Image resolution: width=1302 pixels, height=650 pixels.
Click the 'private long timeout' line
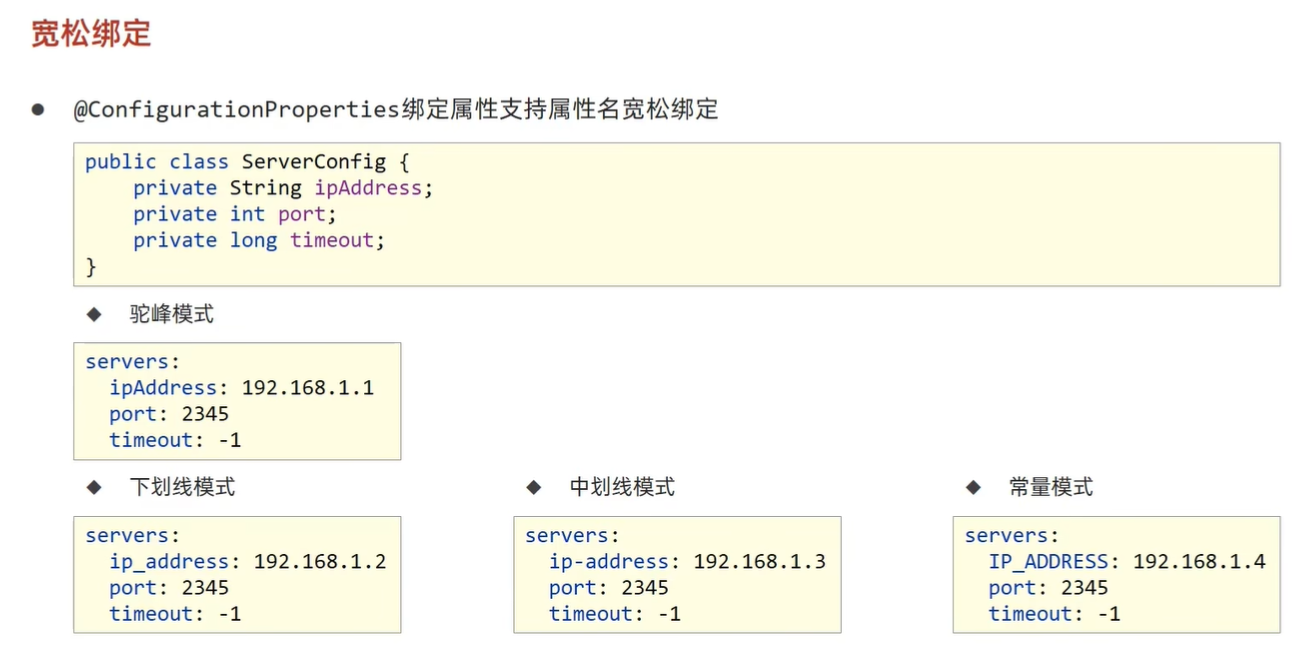pyautogui.click(x=259, y=240)
